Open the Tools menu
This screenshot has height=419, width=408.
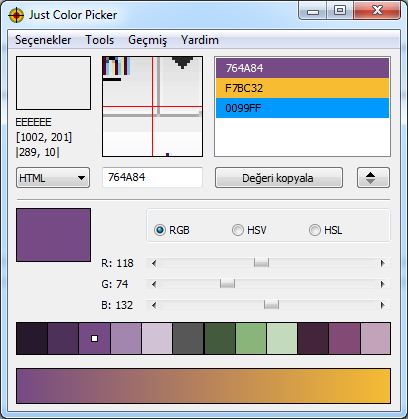pos(100,40)
